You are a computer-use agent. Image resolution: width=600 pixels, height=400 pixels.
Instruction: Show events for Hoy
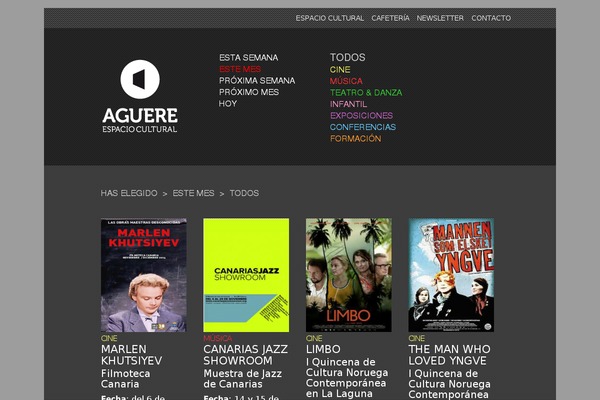(x=228, y=103)
